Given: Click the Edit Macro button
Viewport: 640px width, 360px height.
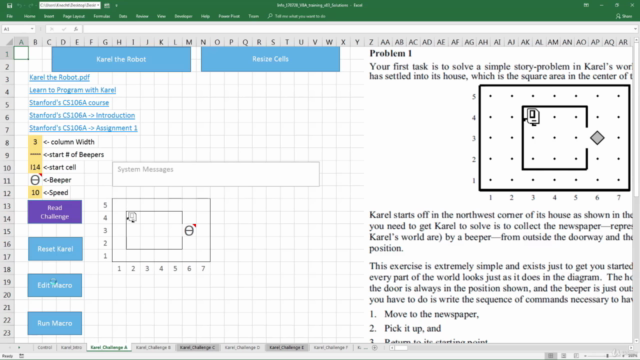Looking at the screenshot, I should (x=55, y=285).
